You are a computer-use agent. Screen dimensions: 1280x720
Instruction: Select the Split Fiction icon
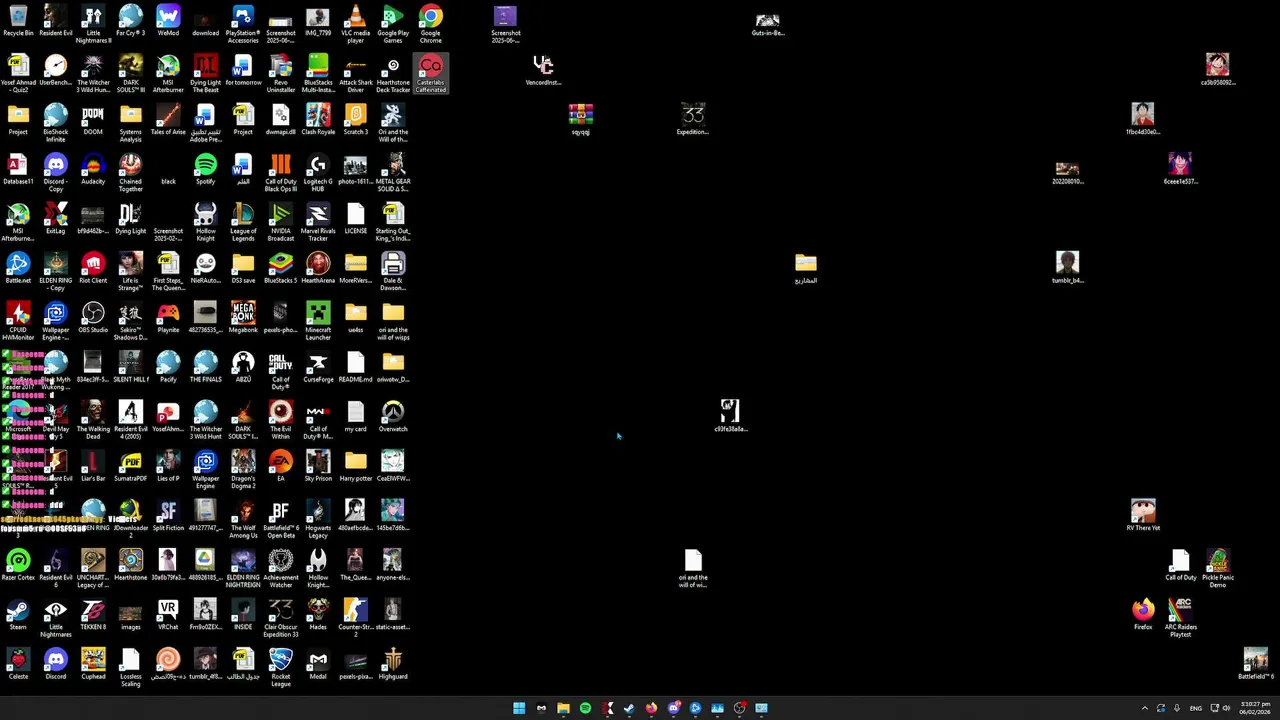168,514
